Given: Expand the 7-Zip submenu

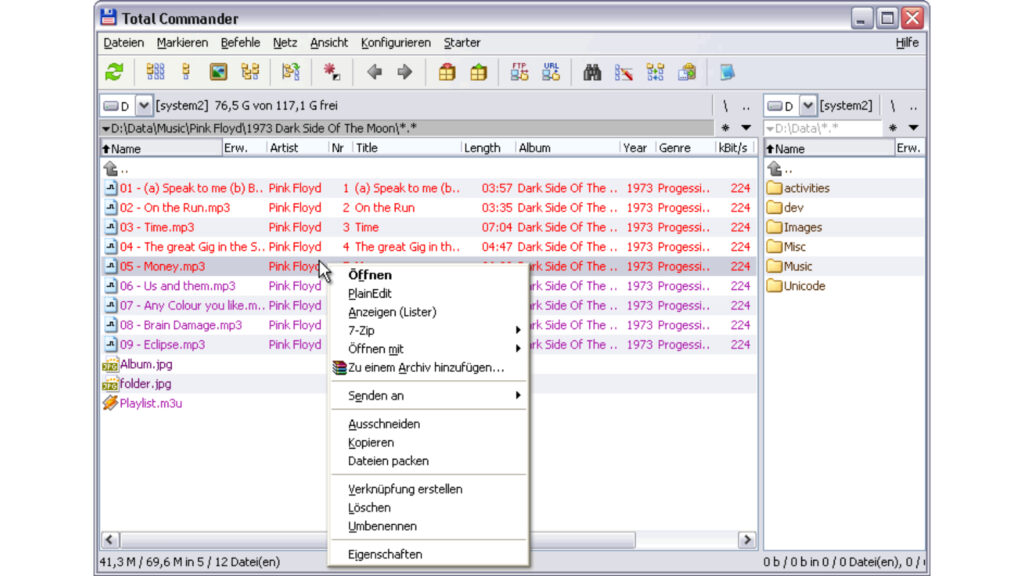Looking at the screenshot, I should click(428, 330).
